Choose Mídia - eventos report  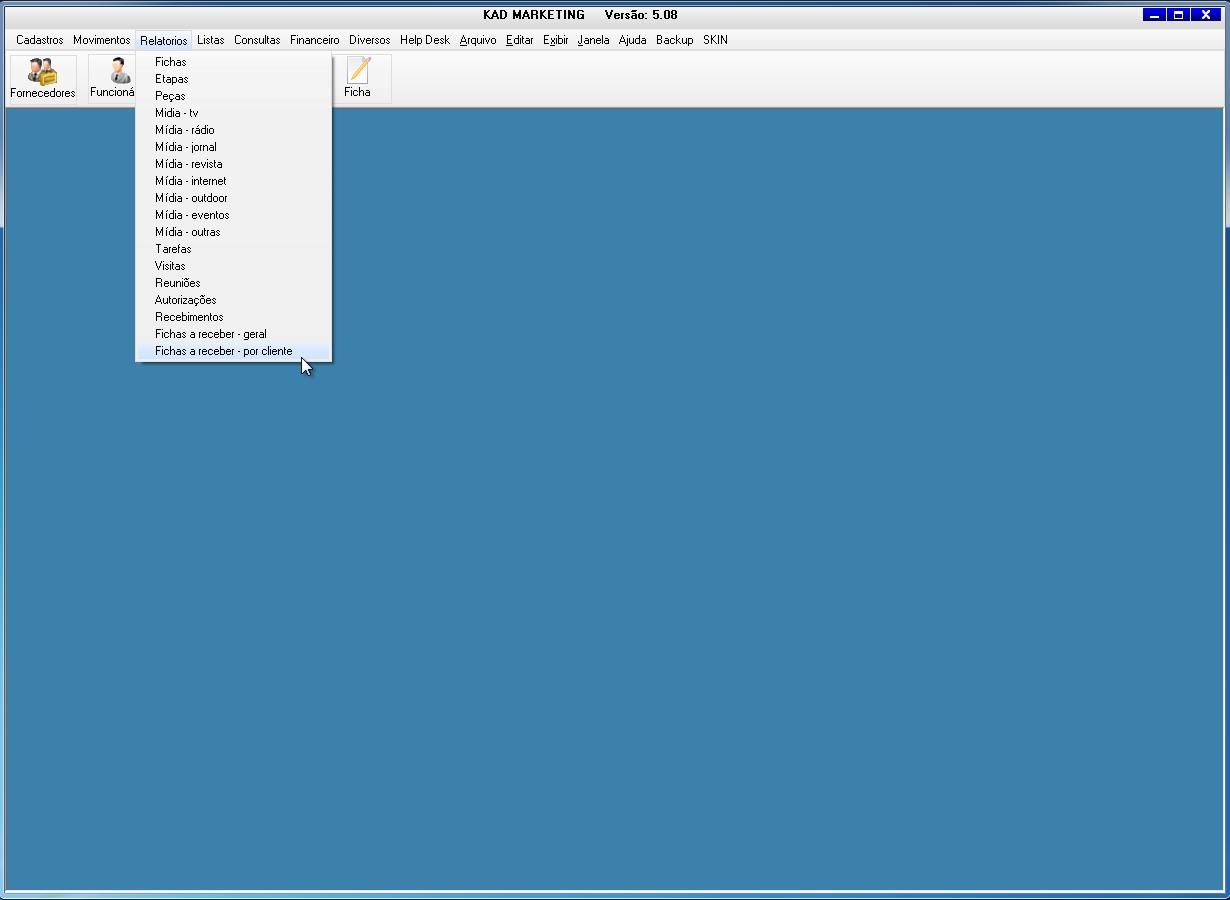pyautogui.click(x=234, y=215)
